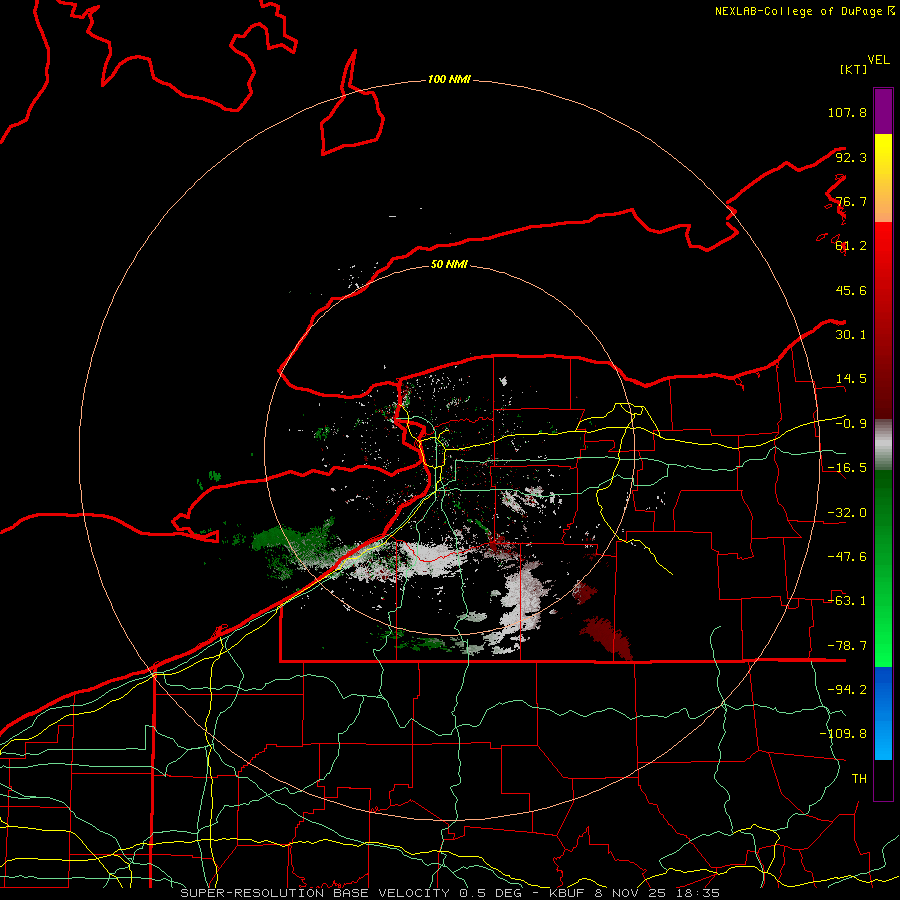Click the 100 NMI range ring label

[x=449, y=79]
